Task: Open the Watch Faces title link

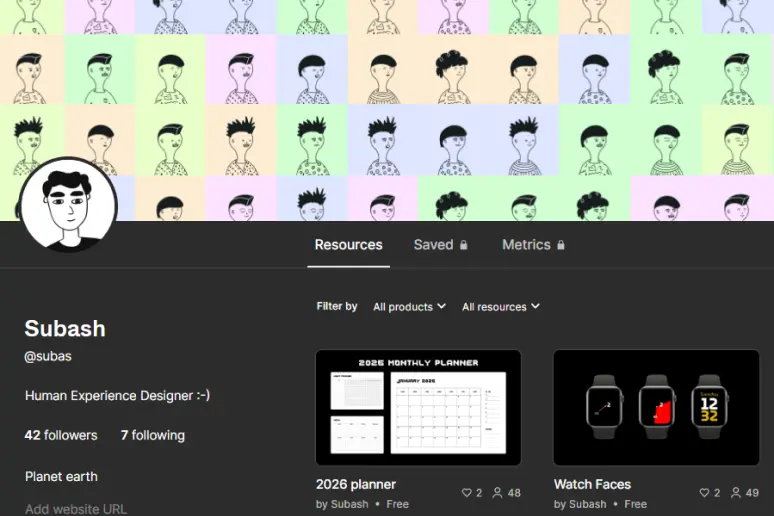Action: tap(592, 484)
